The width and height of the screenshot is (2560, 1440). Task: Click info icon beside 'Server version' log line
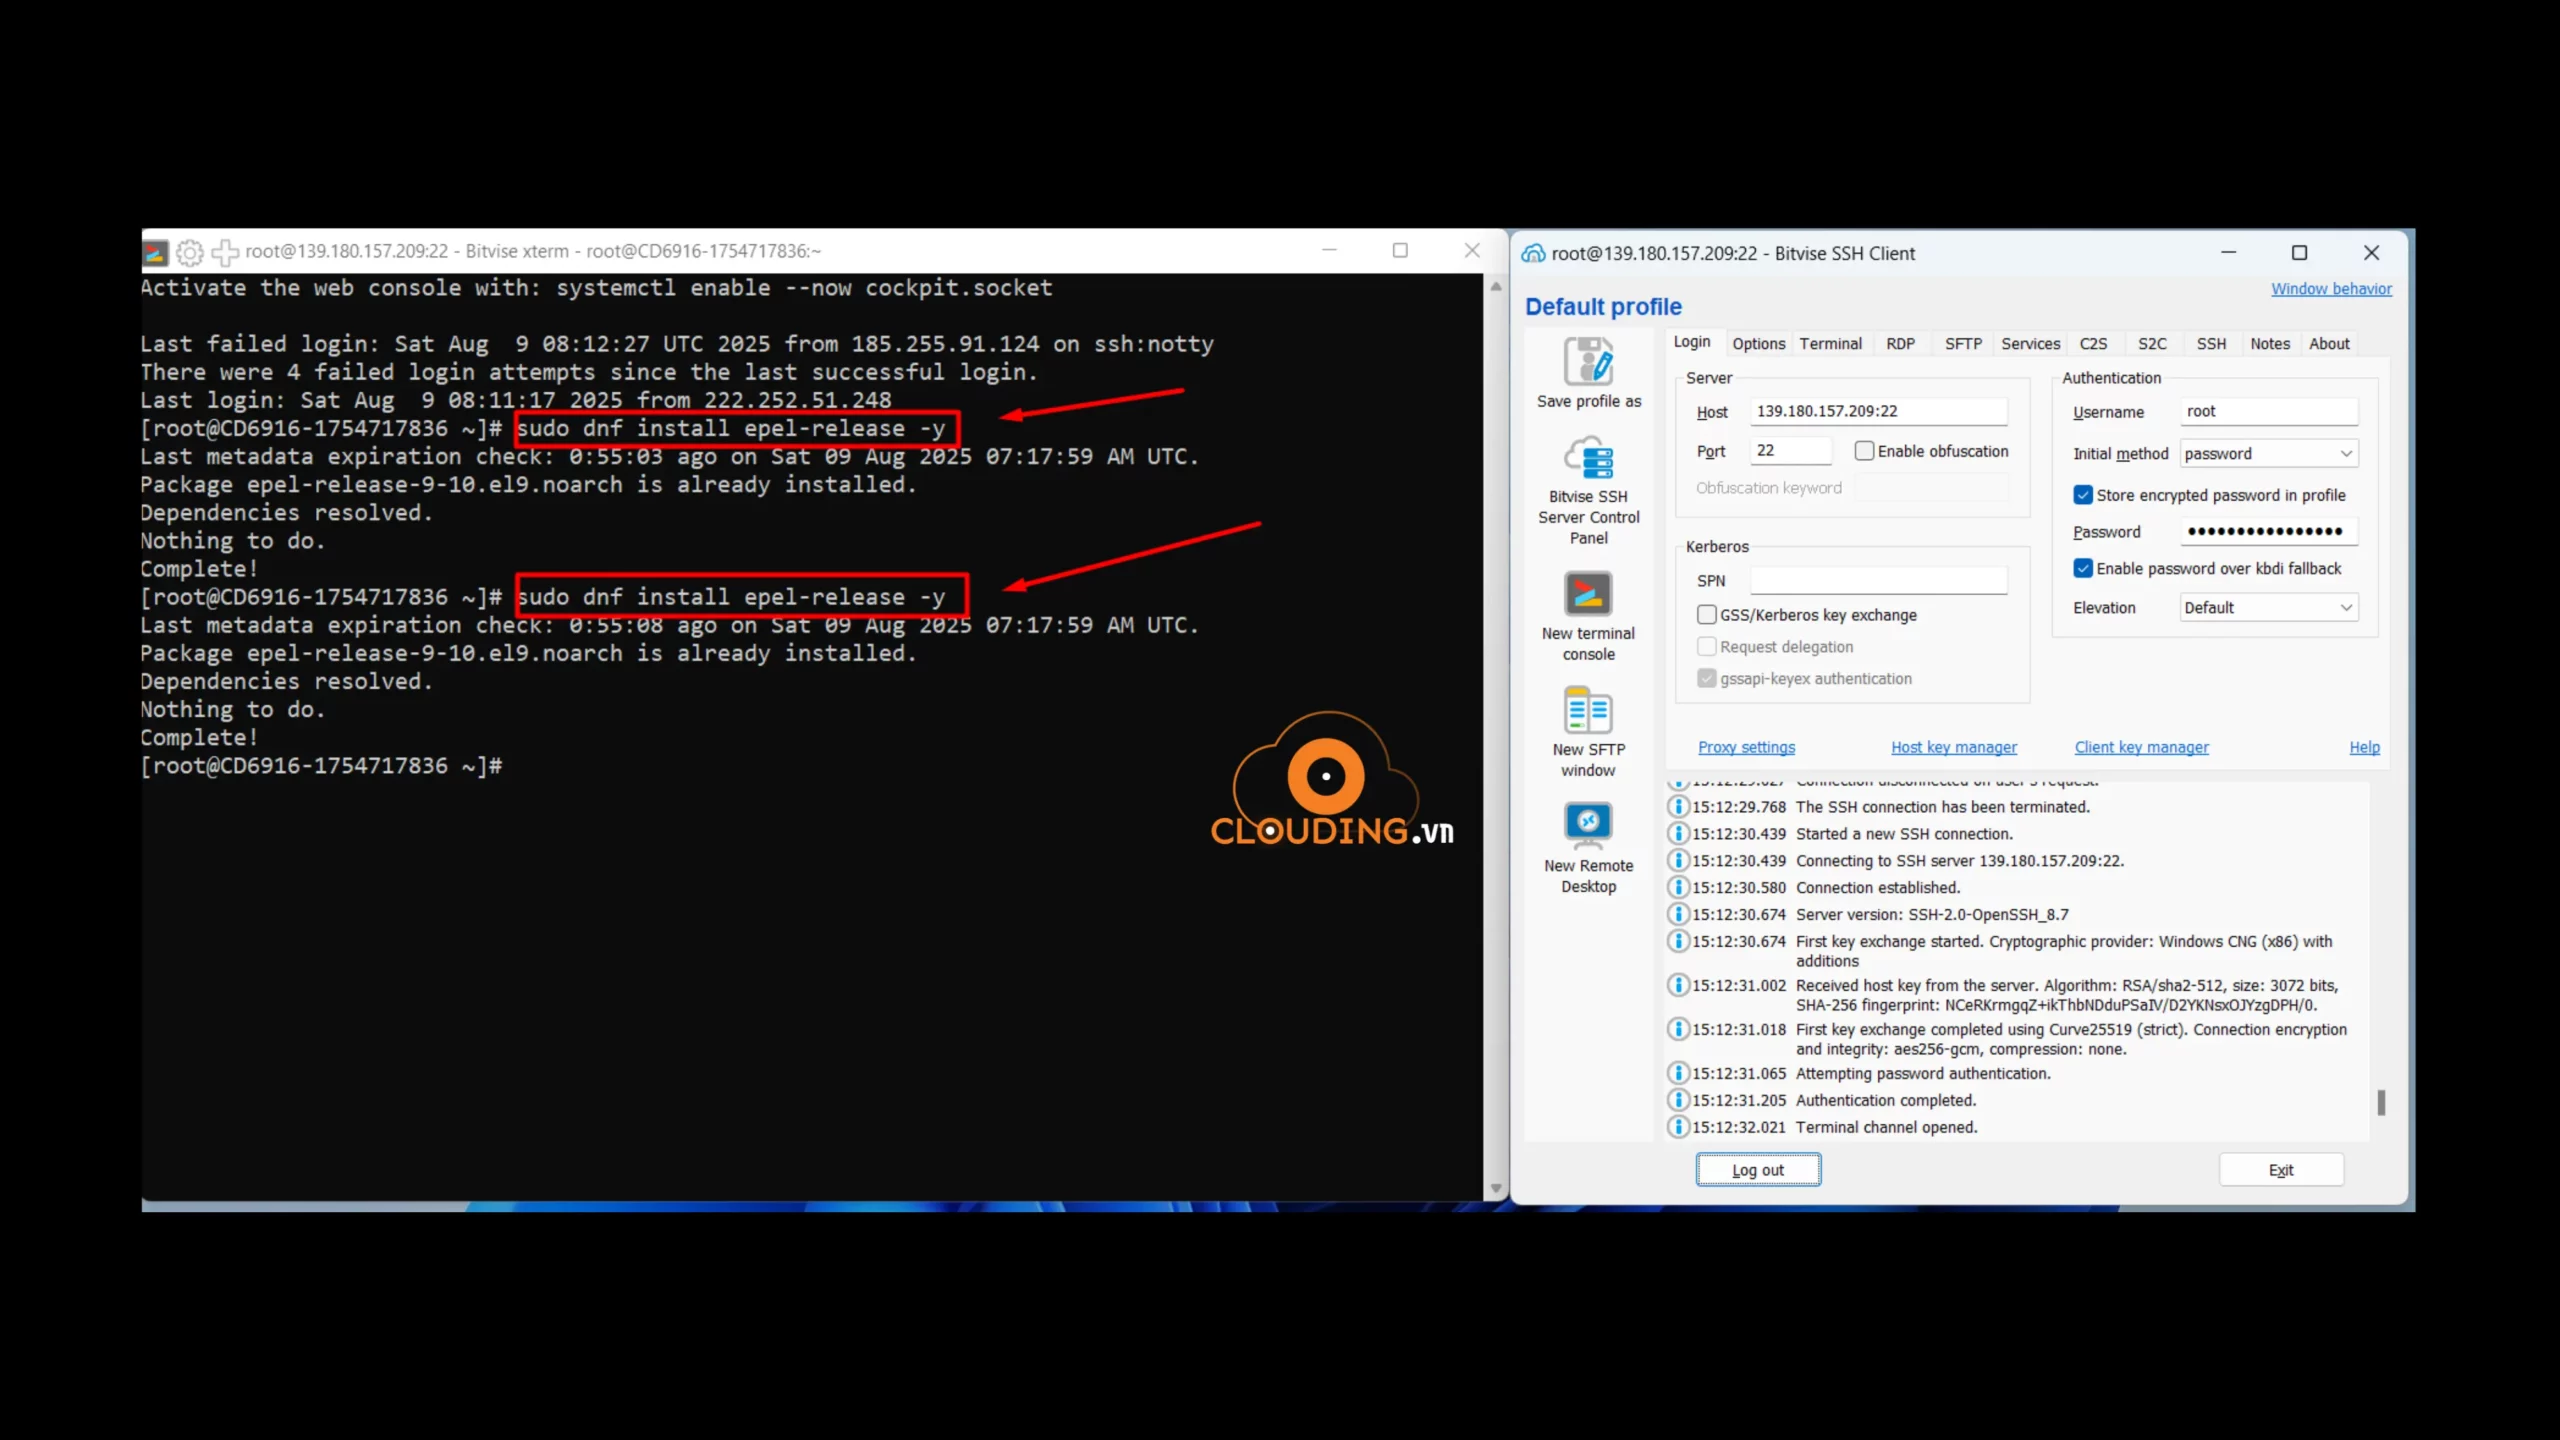point(1678,914)
